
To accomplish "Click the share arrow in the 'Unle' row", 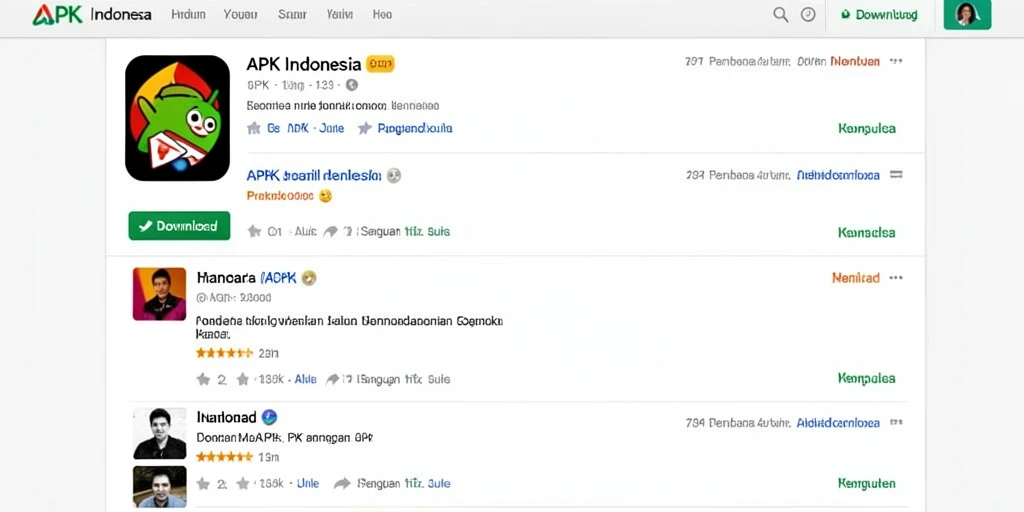I will click(x=342, y=483).
